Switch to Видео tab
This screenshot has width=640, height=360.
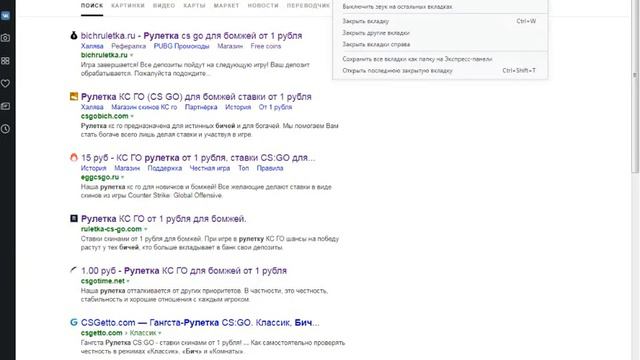coord(164,6)
